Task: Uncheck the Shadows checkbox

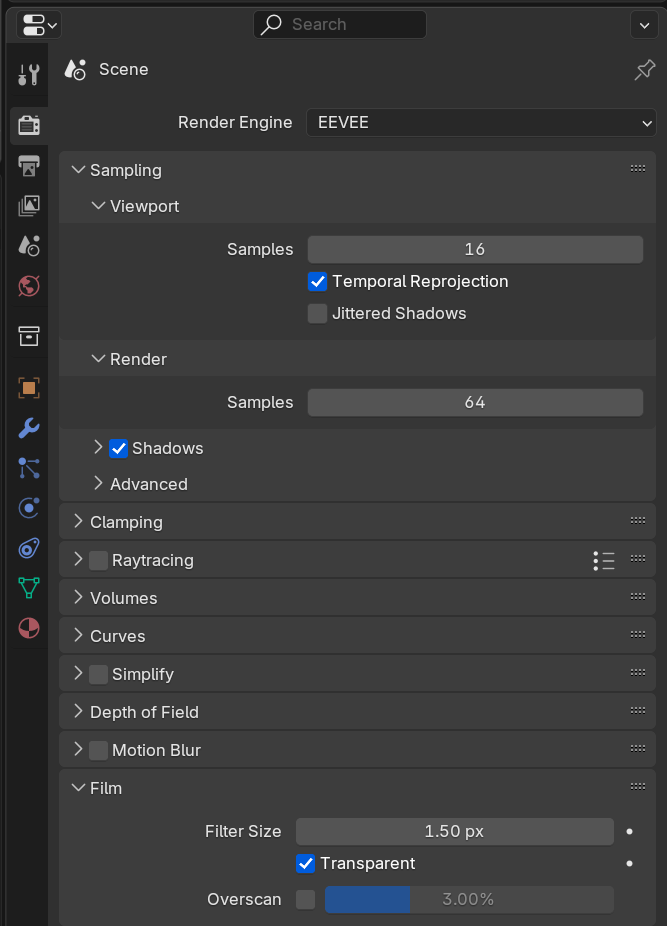Action: tap(118, 449)
